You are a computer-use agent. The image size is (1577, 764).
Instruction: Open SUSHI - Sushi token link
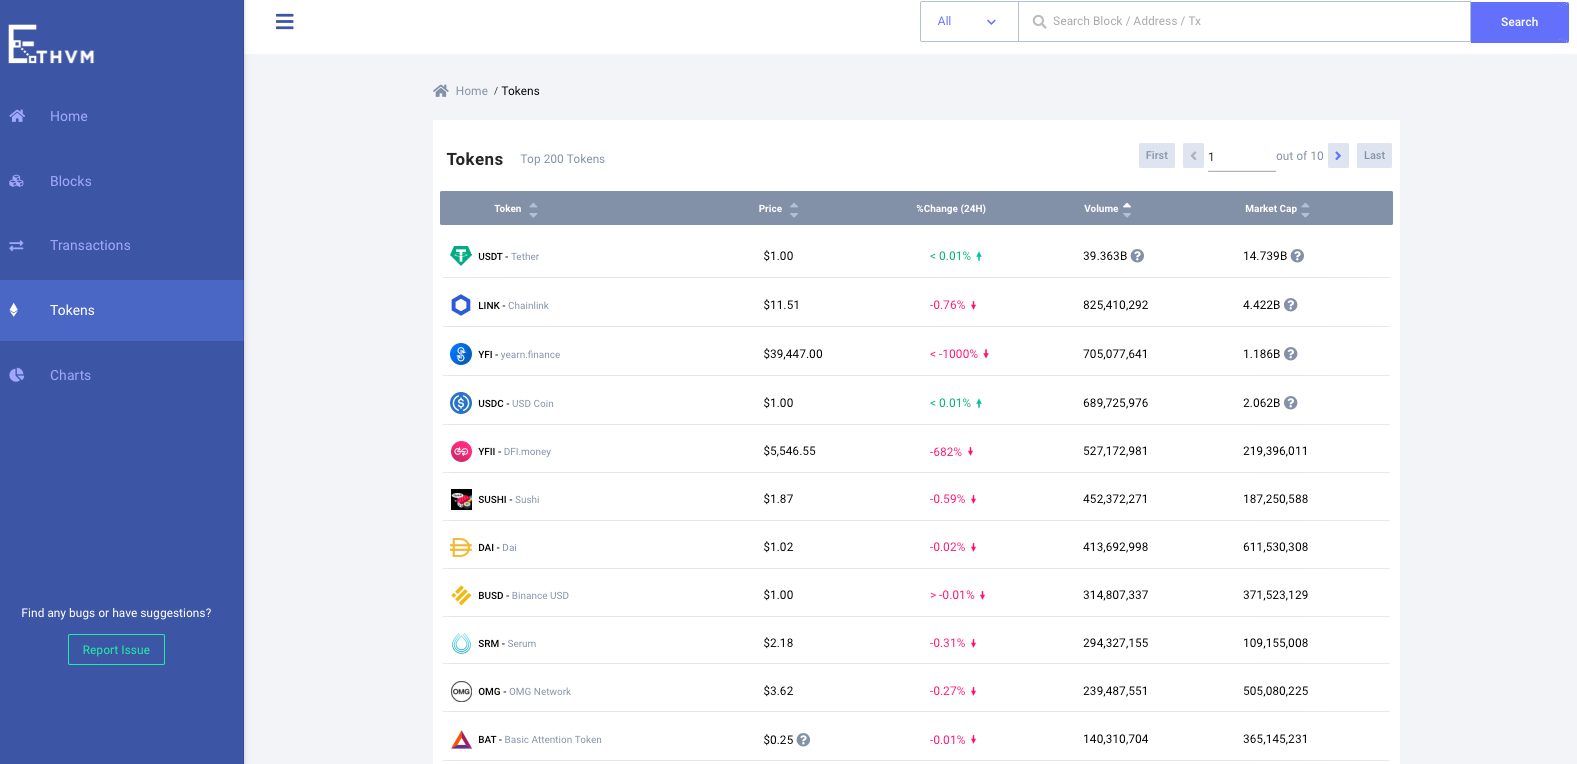(x=508, y=500)
